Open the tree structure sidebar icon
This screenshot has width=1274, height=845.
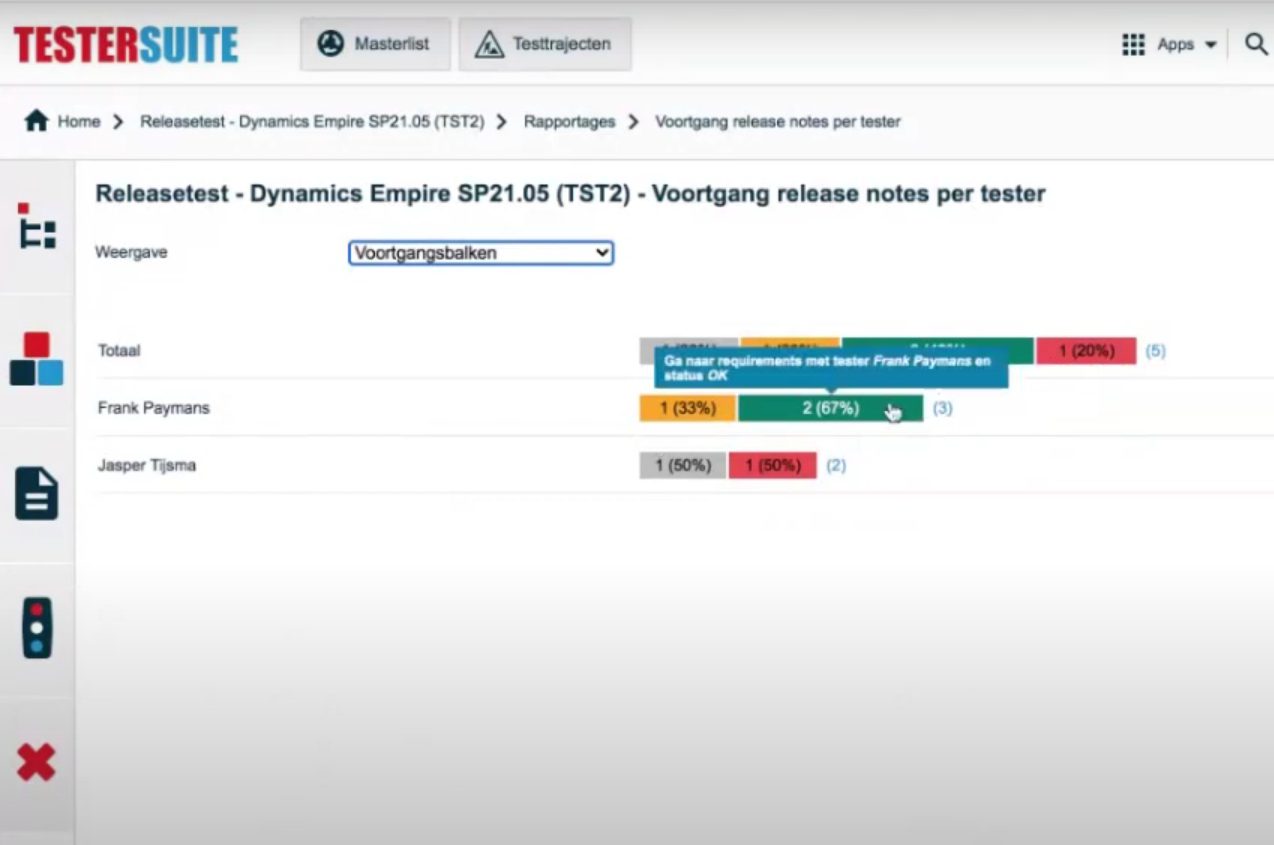pyautogui.click(x=37, y=227)
